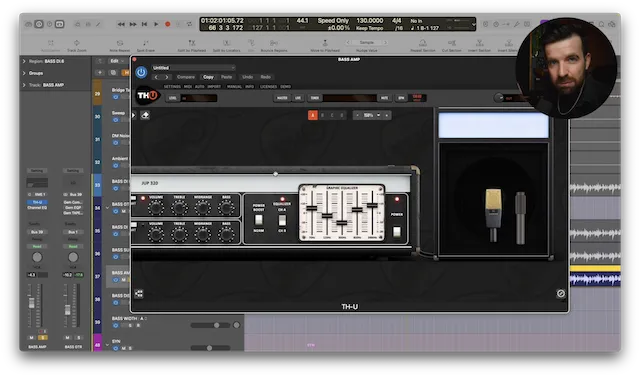Go to next plugin preset arrow
640x377 pixels.
tap(167, 77)
